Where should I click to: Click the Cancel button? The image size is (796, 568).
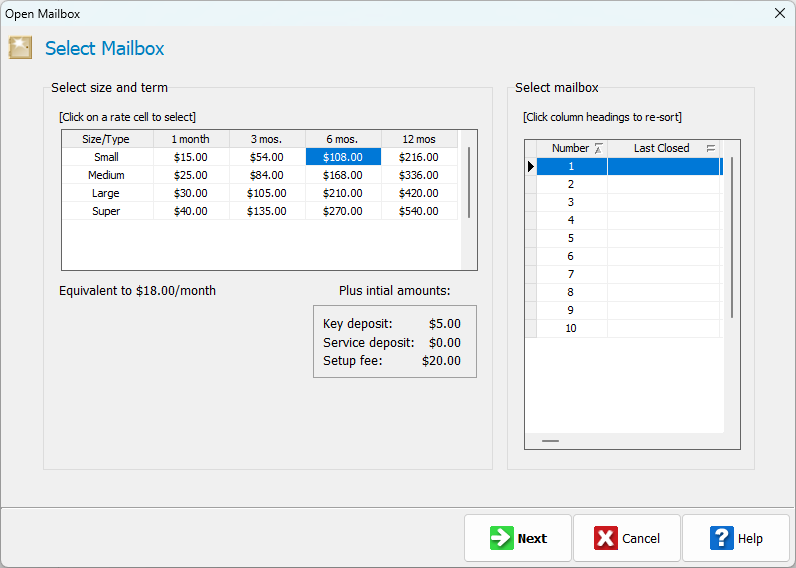[626, 538]
